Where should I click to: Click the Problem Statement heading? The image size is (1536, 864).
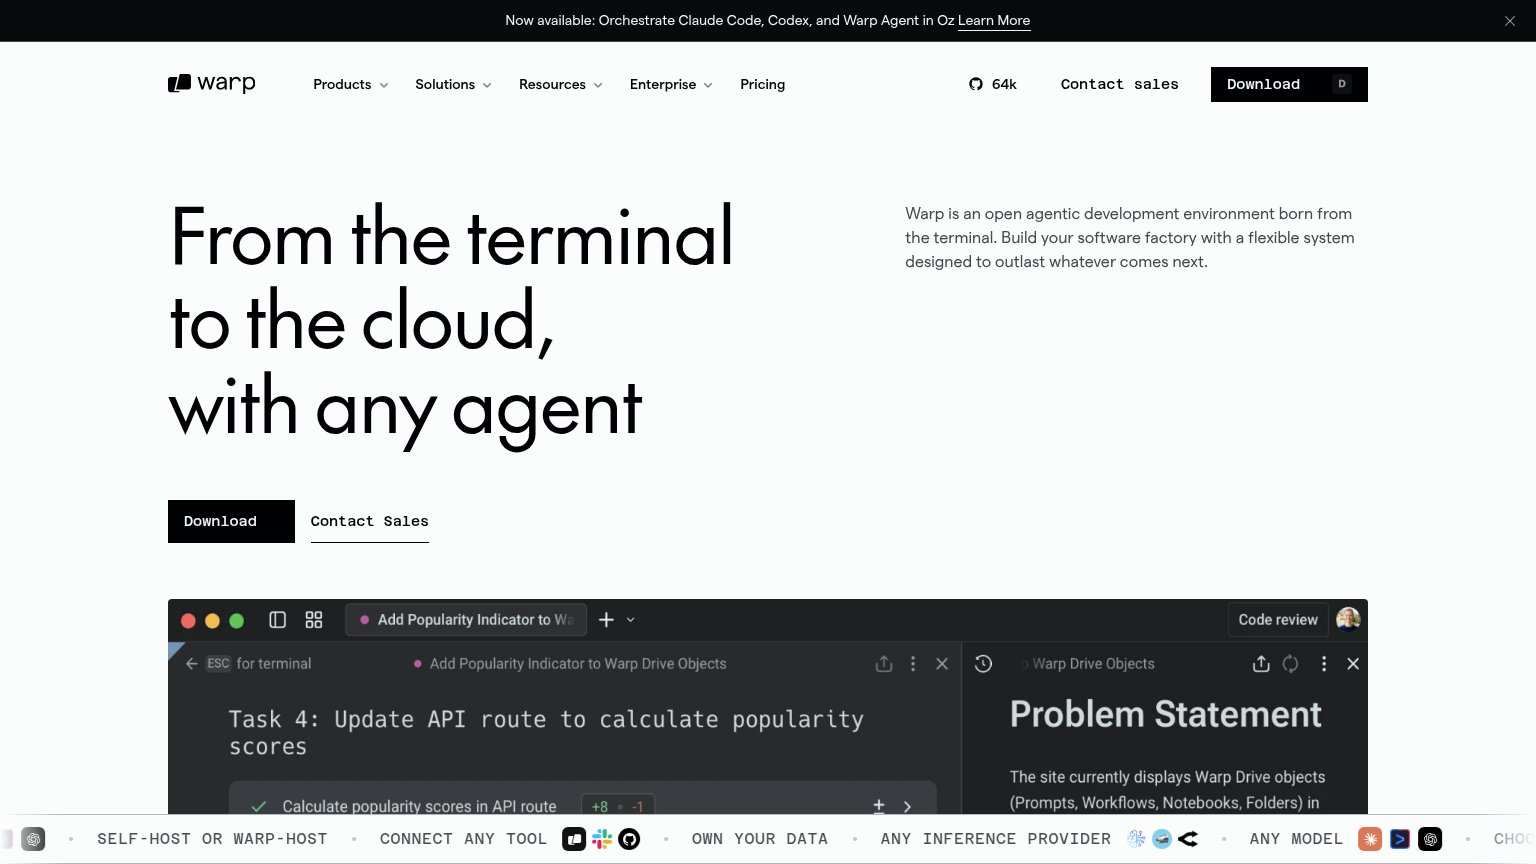(1166, 714)
